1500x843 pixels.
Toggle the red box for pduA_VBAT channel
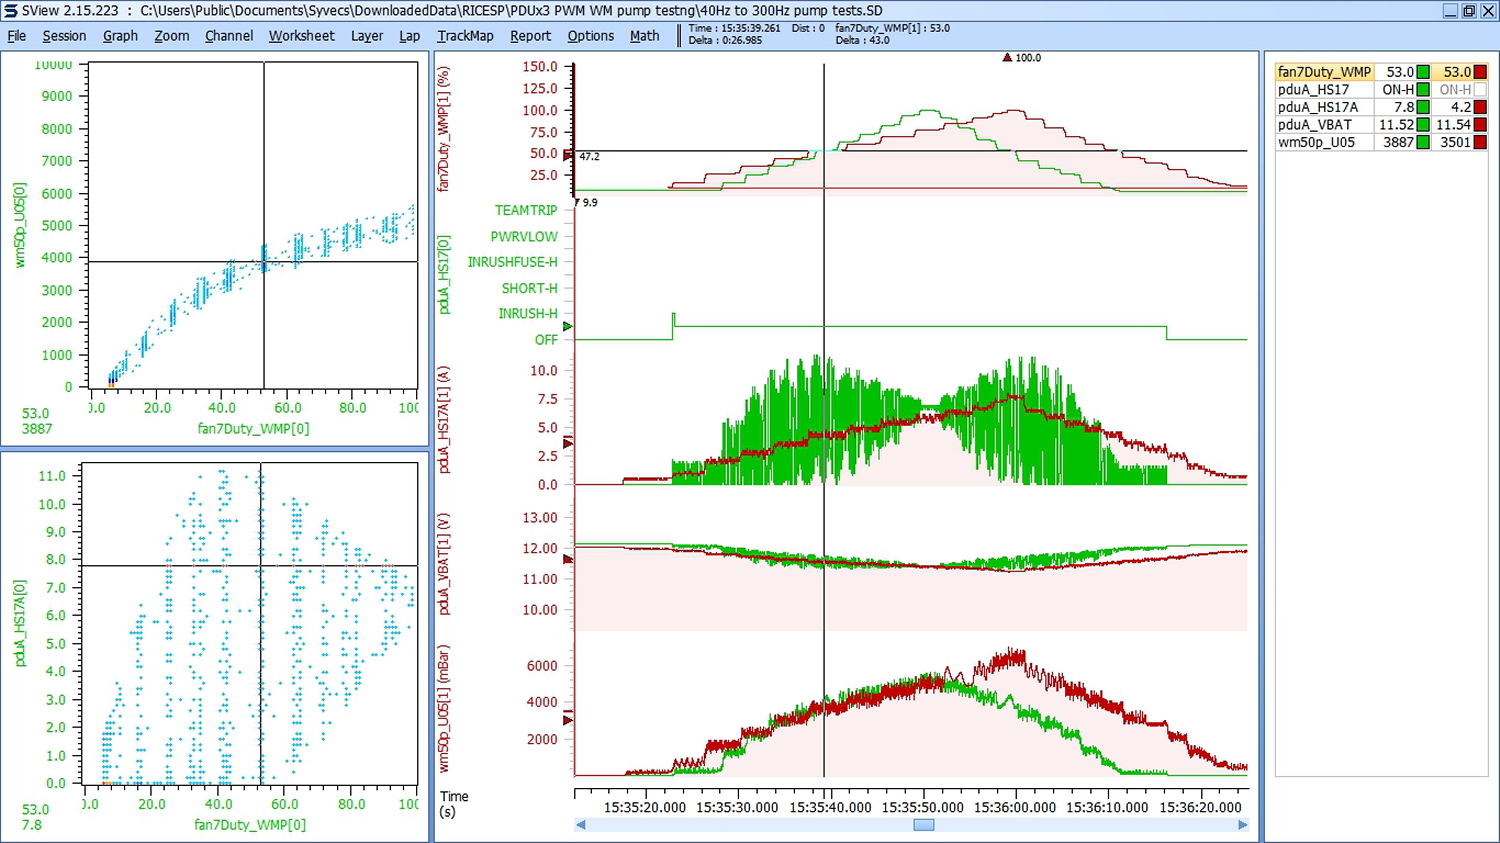[x=1480, y=124]
